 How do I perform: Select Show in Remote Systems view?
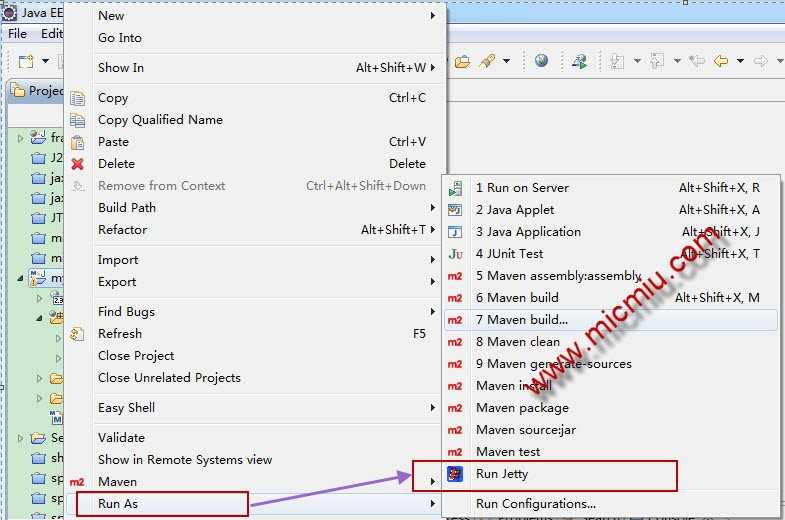click(185, 460)
